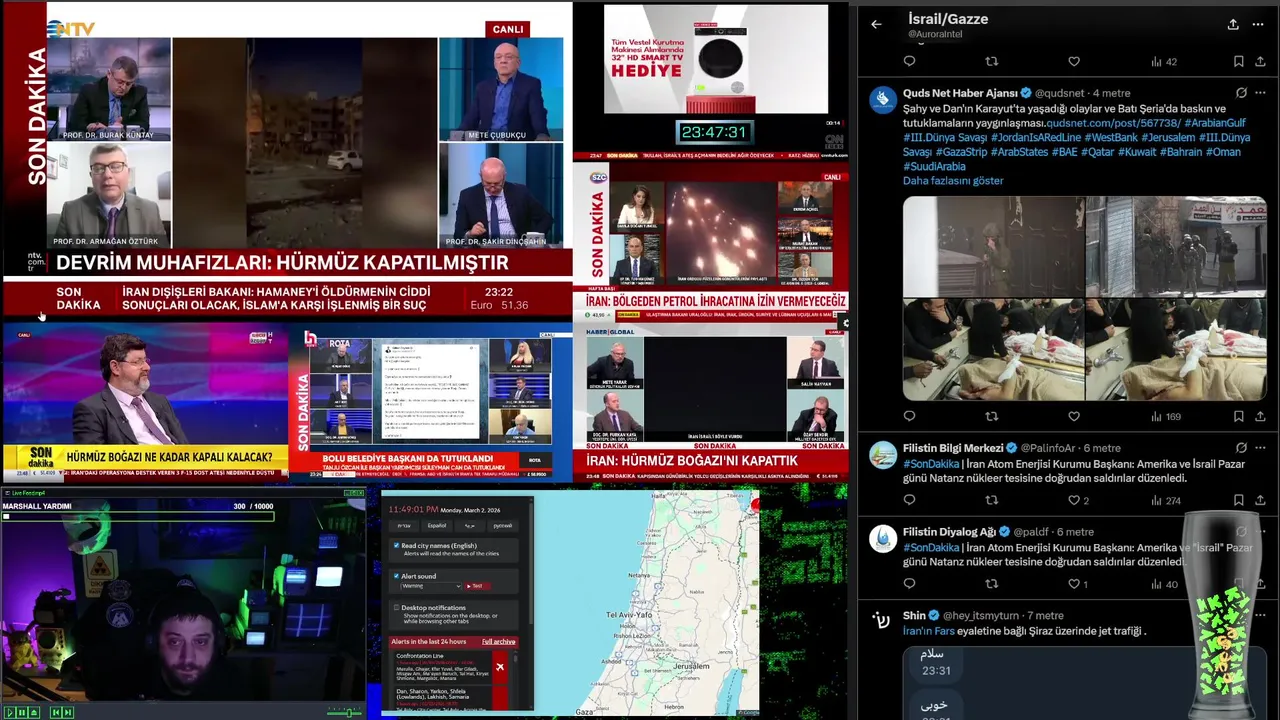Switch alert site language to Russian
Image resolution: width=1280 pixels, height=720 pixels.
pos(502,525)
